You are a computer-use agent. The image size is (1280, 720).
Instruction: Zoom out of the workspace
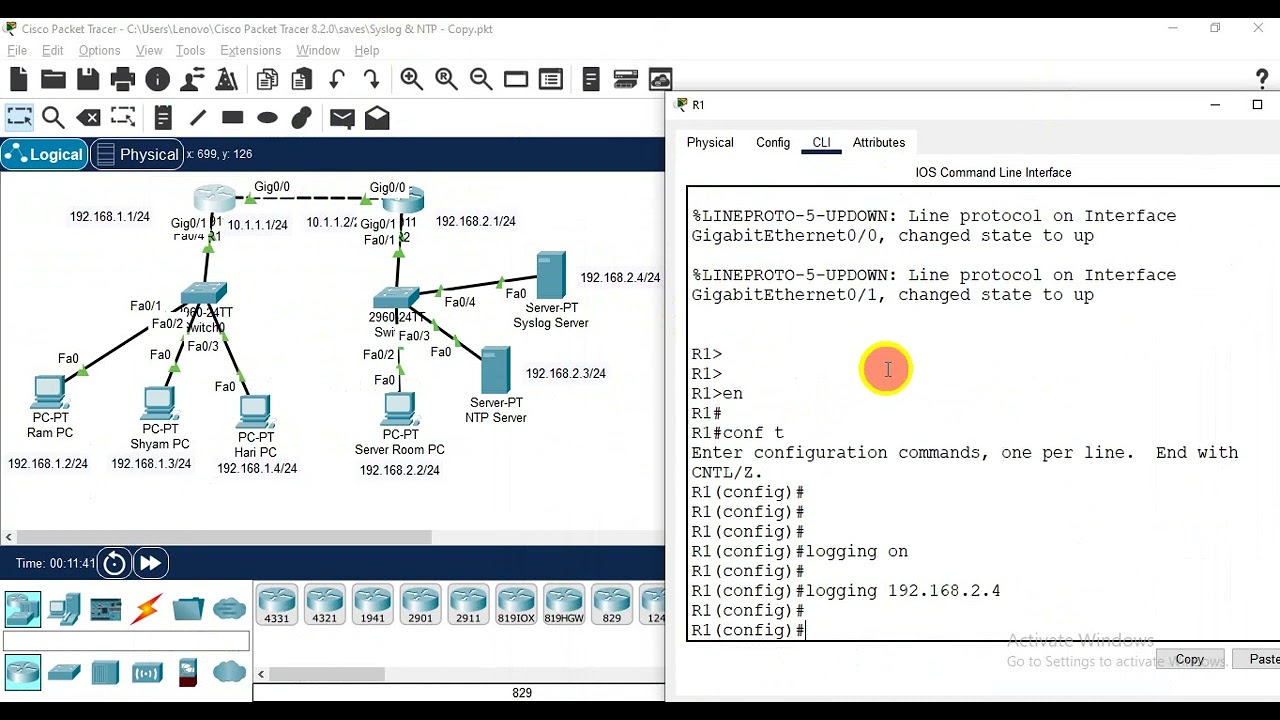[x=480, y=79]
